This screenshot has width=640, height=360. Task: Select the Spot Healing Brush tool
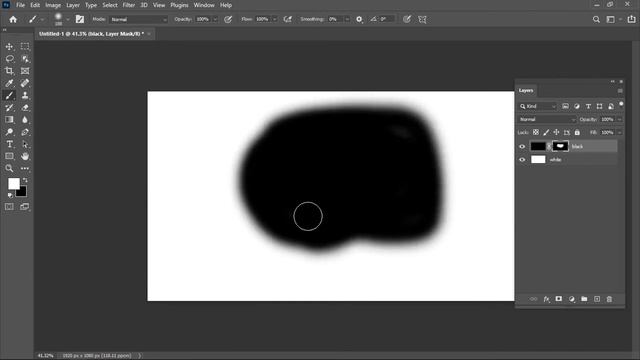click(25, 83)
